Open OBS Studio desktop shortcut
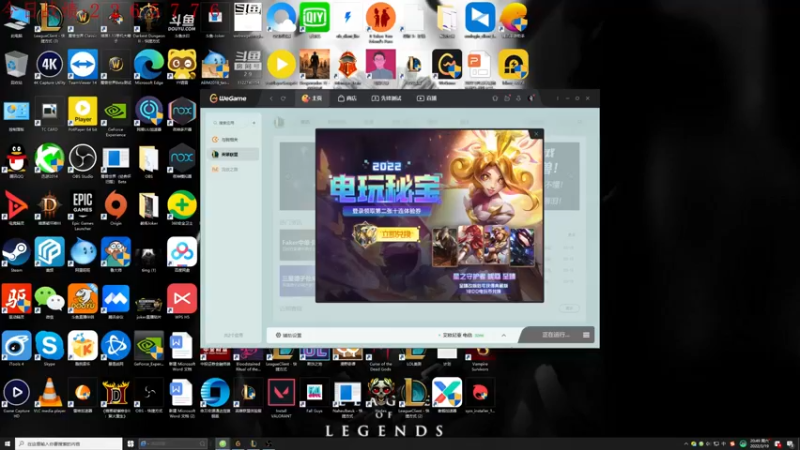This screenshot has height=450, width=800. [83, 161]
